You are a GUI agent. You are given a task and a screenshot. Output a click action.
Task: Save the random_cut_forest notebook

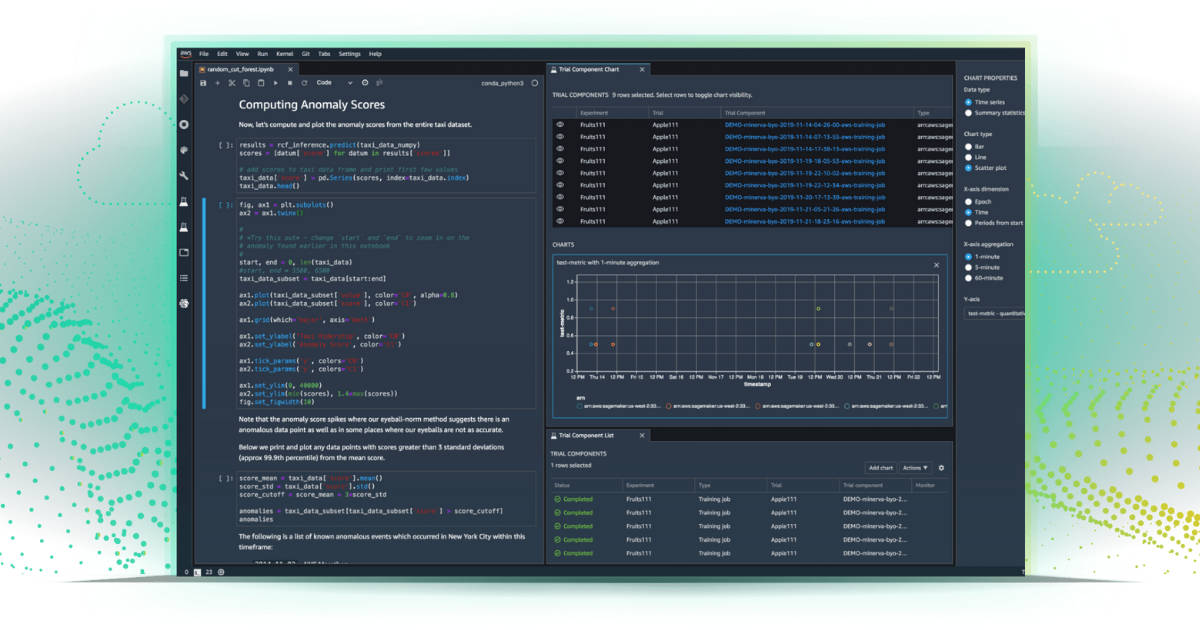point(203,83)
